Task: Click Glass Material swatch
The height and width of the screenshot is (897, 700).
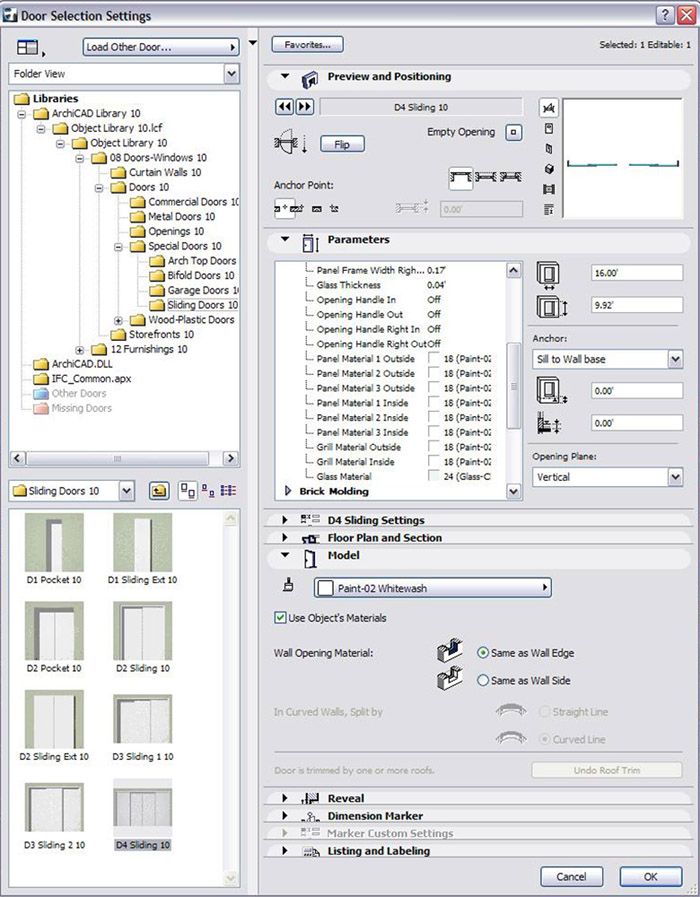Action: coord(434,477)
